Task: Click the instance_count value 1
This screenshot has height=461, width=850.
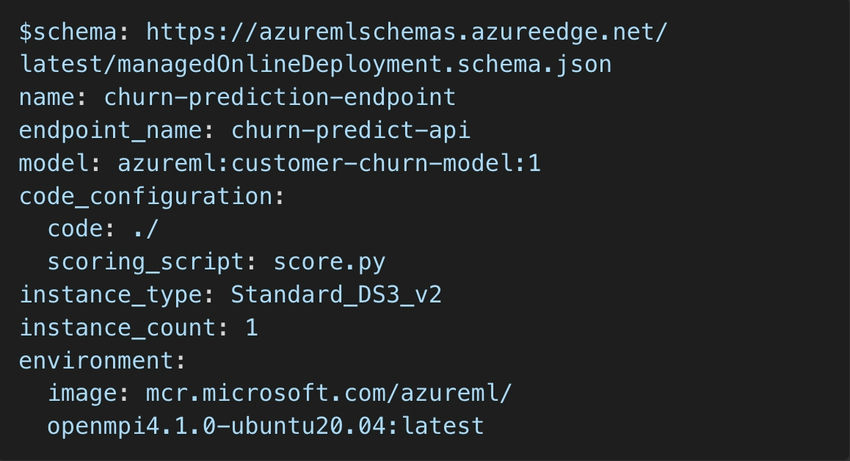Action: pyautogui.click(x=252, y=328)
